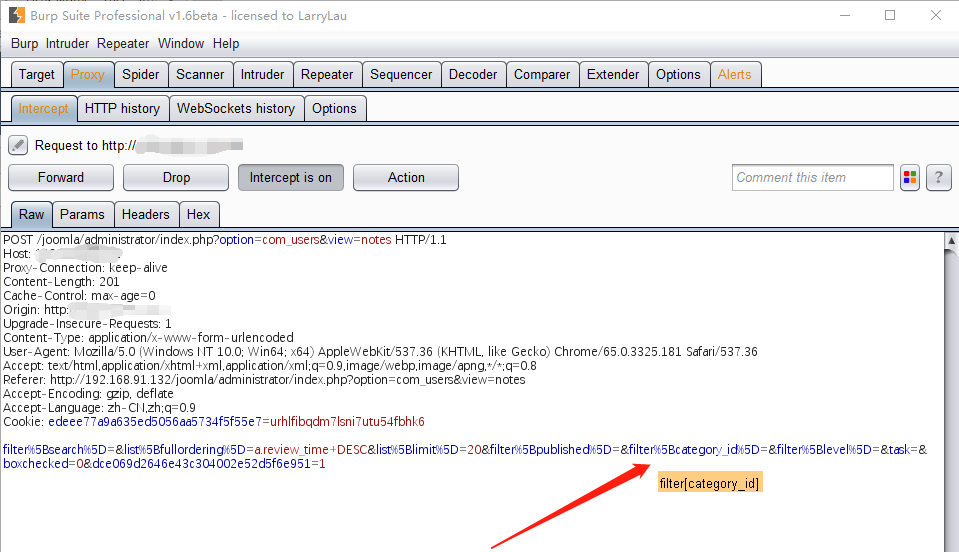Image resolution: width=959 pixels, height=552 pixels.
Task: Switch to the Headers view tab
Action: pos(146,215)
